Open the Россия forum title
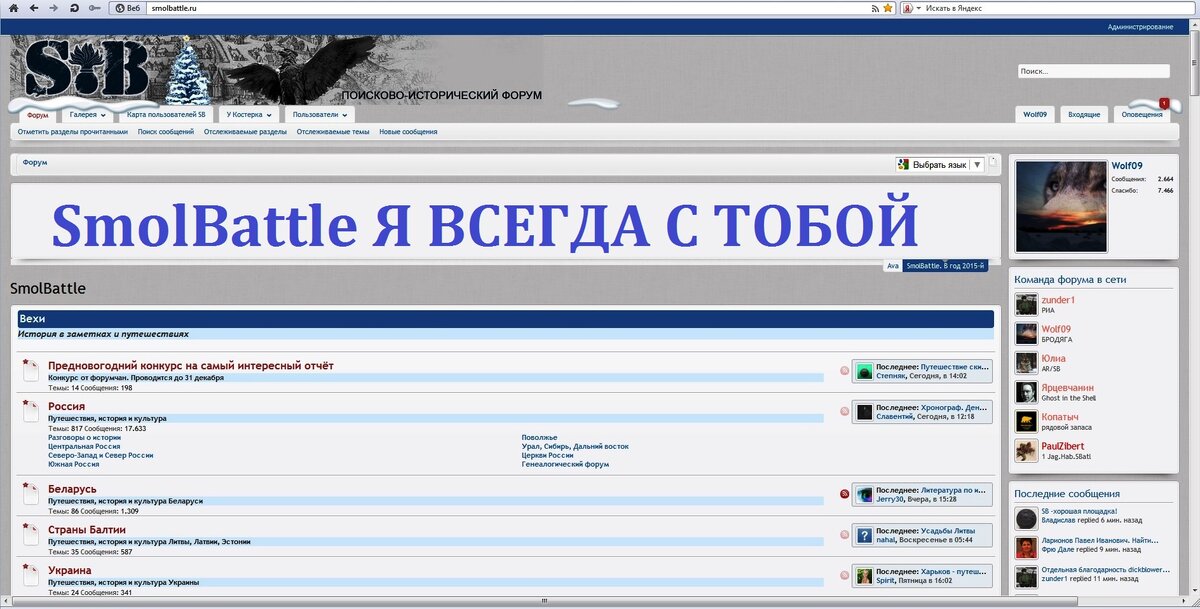Screen dimensions: 1200x609 coord(66,407)
